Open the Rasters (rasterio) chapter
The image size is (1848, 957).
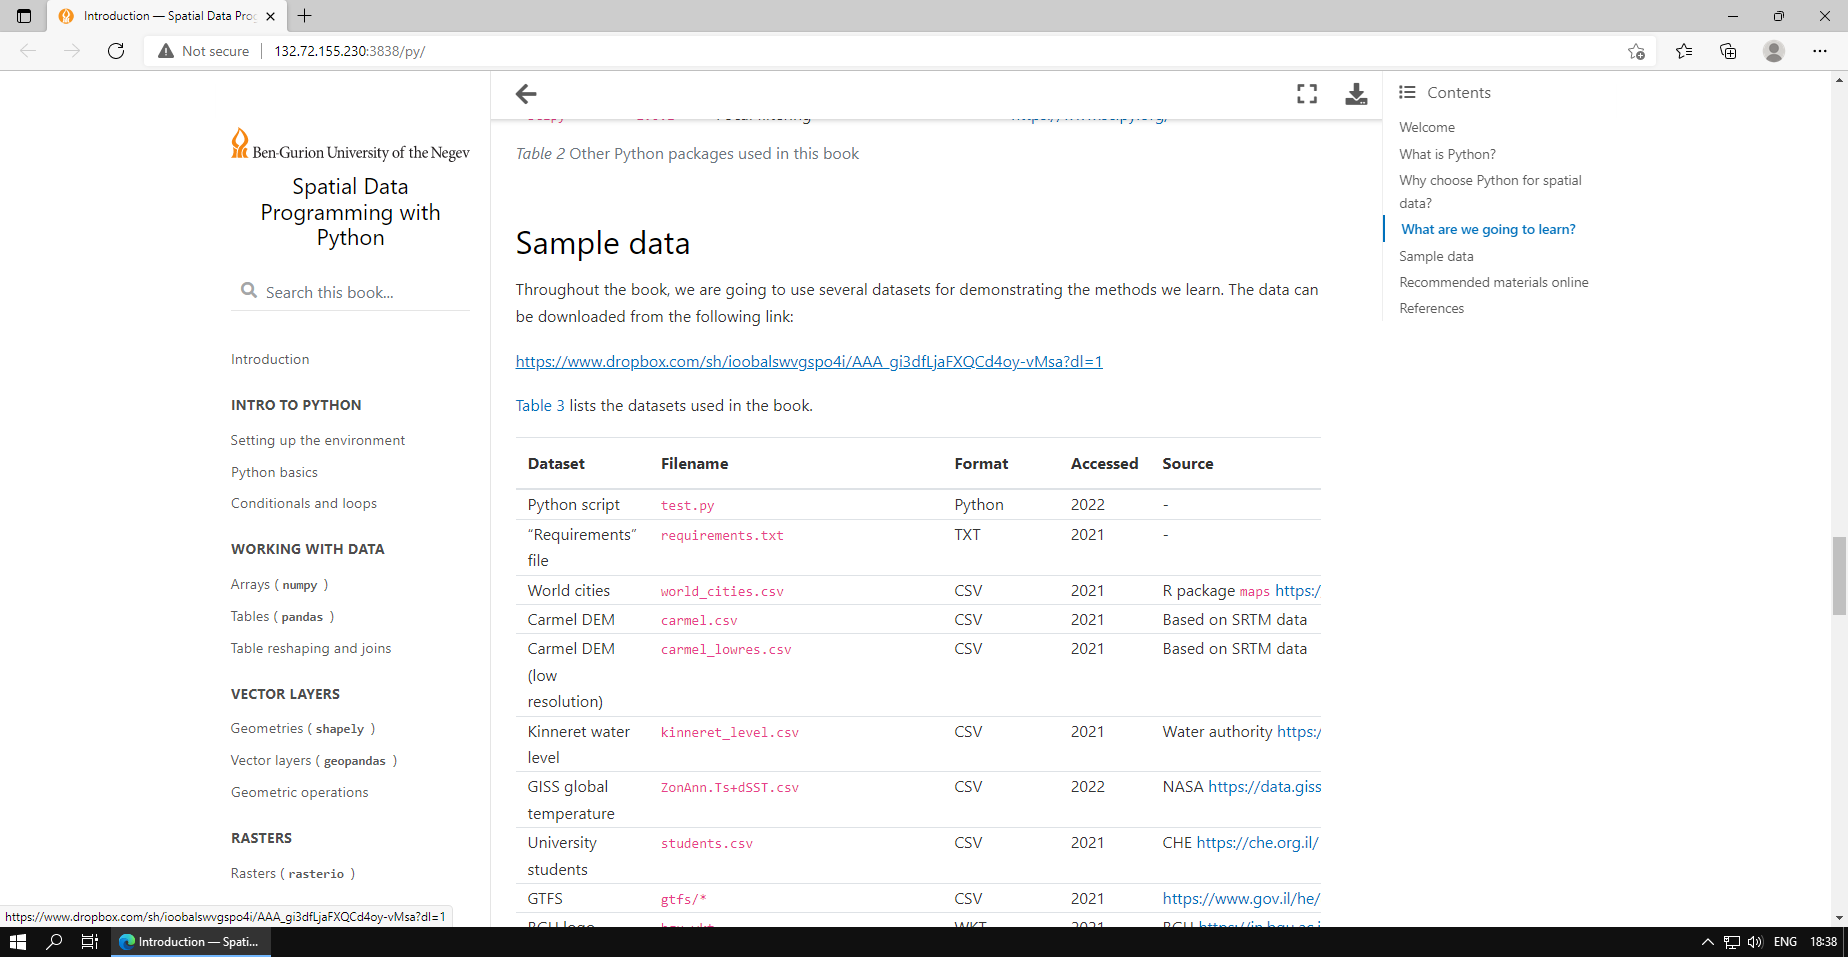pos(293,873)
